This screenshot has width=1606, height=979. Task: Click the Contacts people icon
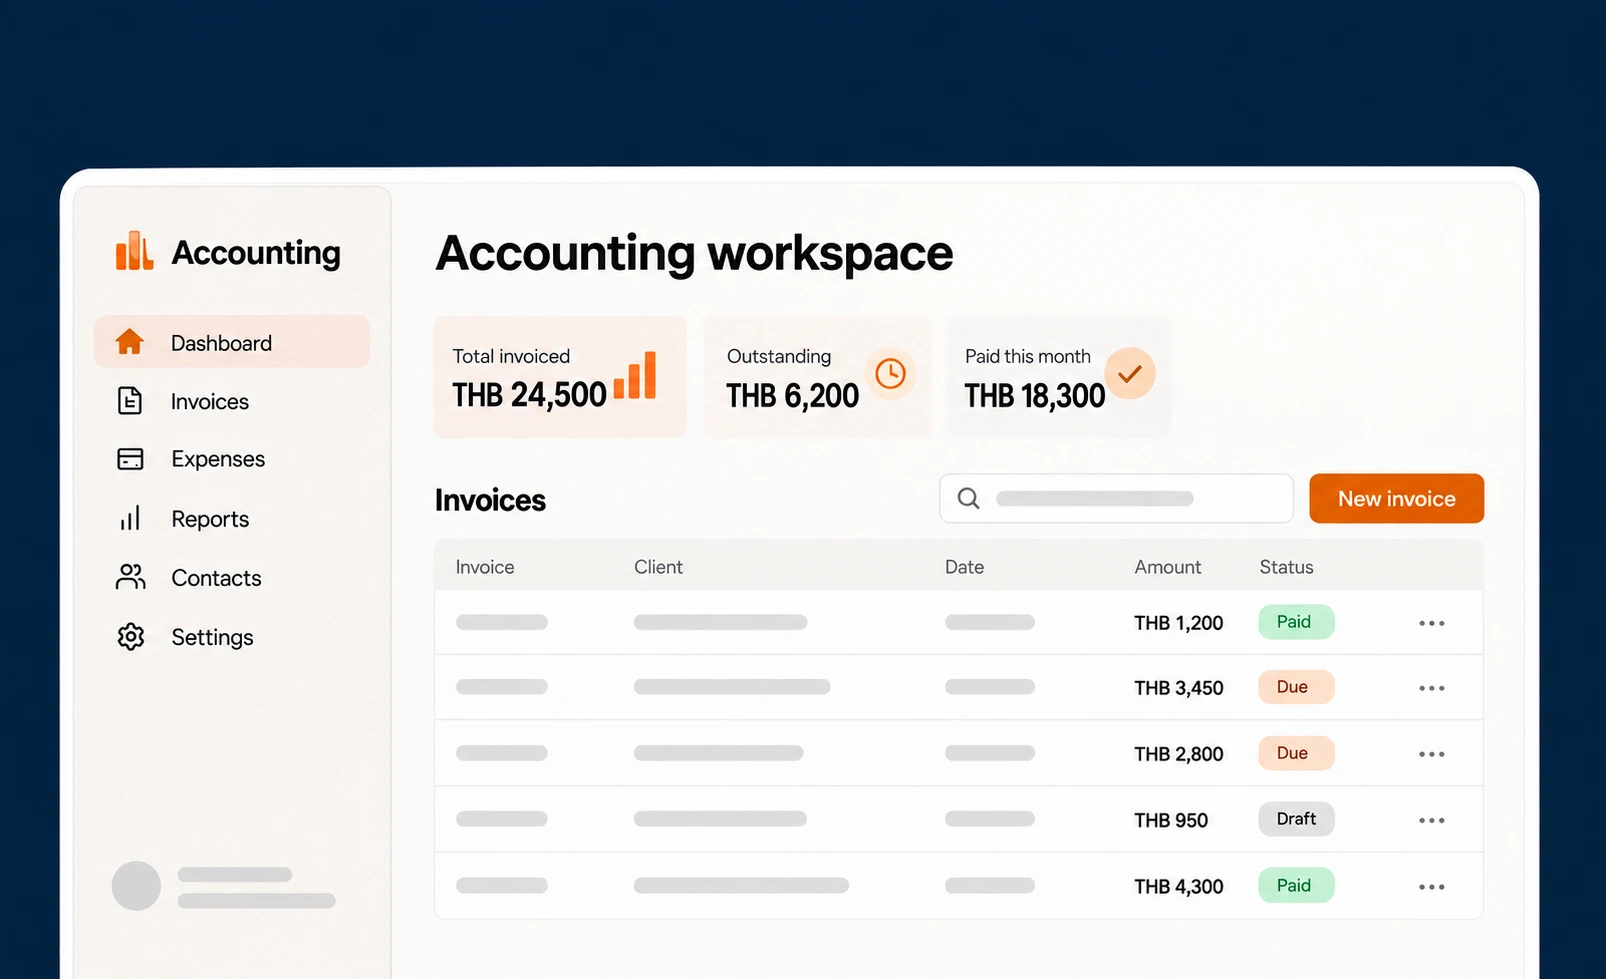[x=131, y=577]
